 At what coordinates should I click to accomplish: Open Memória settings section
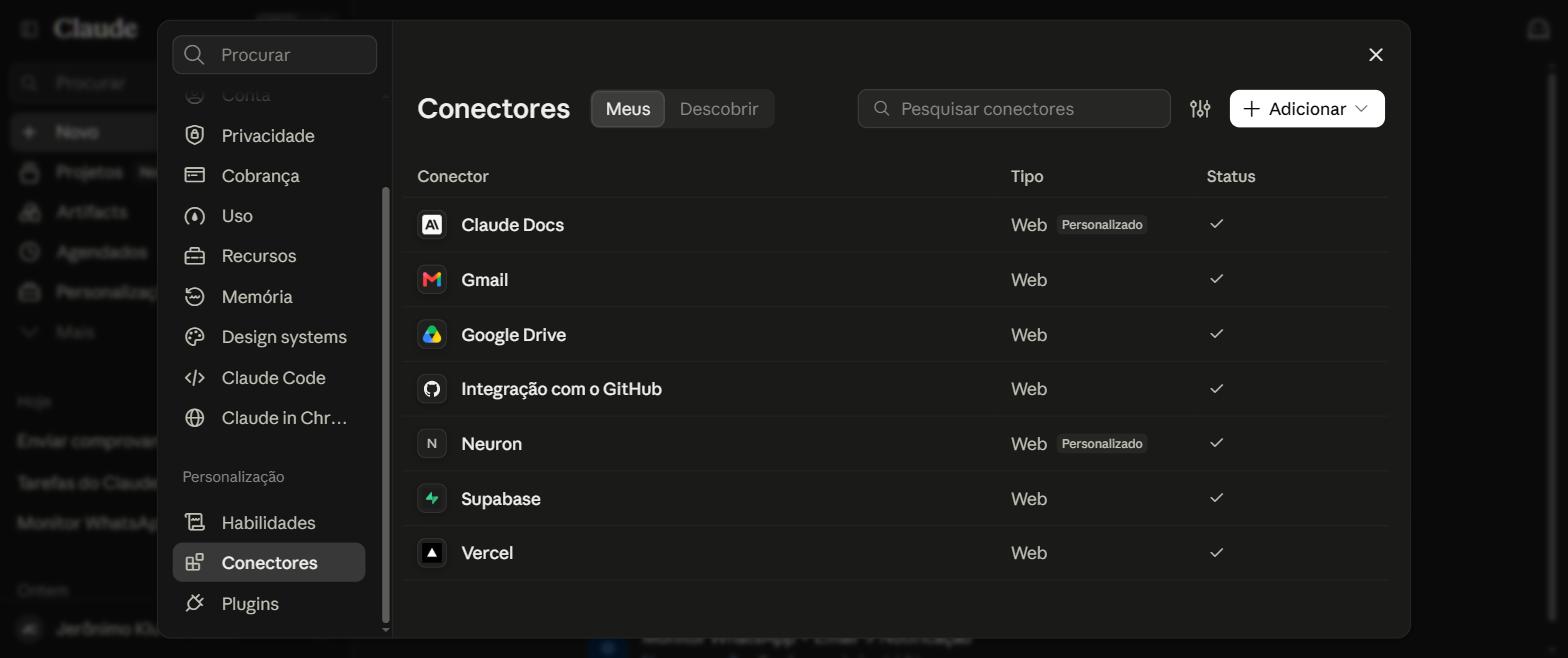coord(269,297)
